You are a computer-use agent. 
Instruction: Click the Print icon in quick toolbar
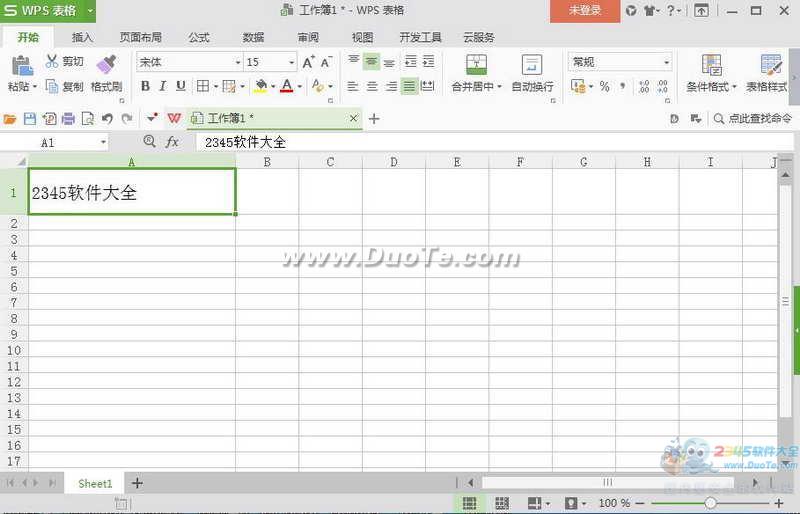(x=68, y=118)
